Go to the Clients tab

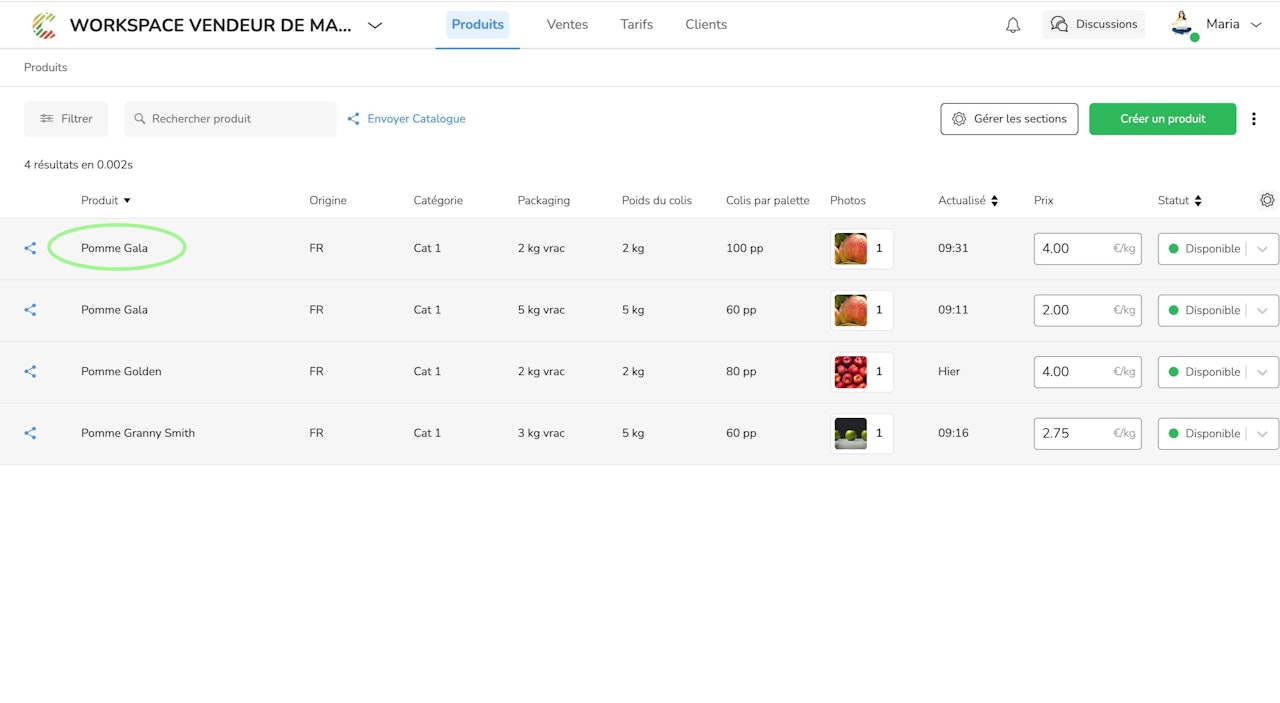[706, 24]
